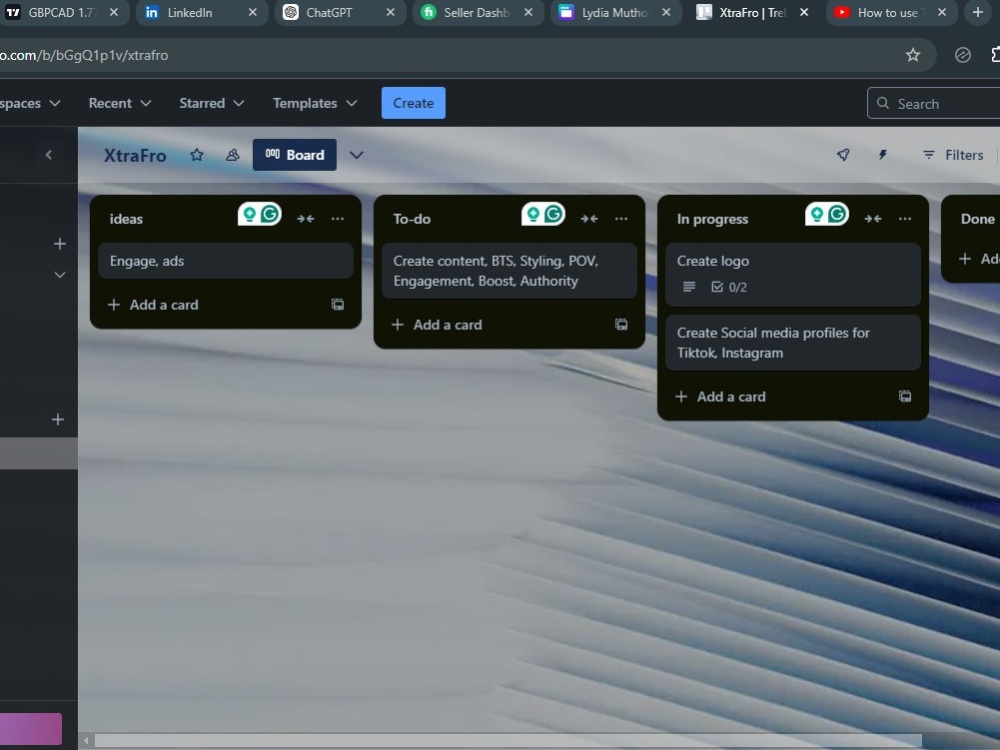Click circular slash icon beside address bar
Viewport: 1000px width, 750px height.
(962, 55)
